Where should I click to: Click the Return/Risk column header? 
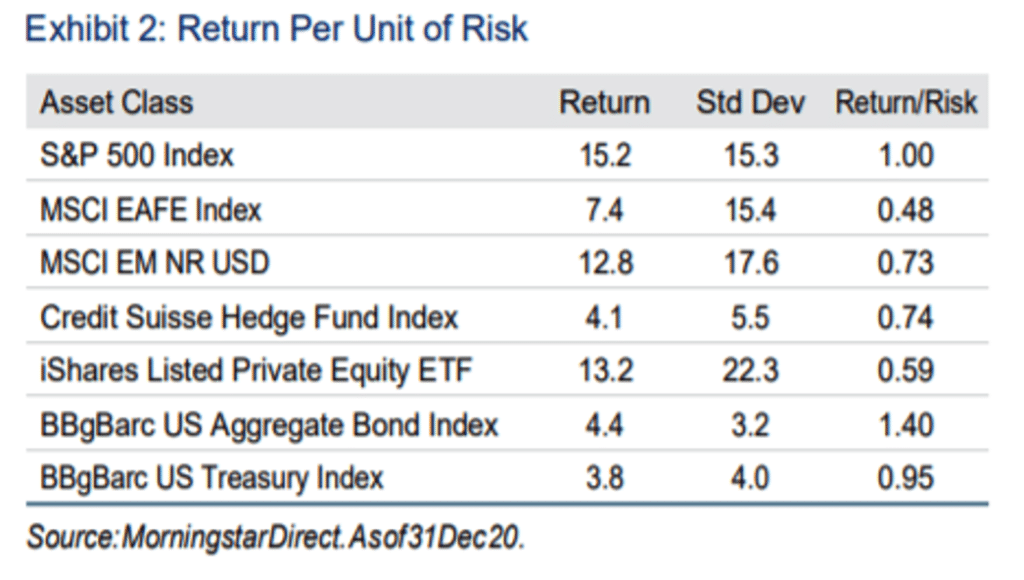click(x=906, y=103)
